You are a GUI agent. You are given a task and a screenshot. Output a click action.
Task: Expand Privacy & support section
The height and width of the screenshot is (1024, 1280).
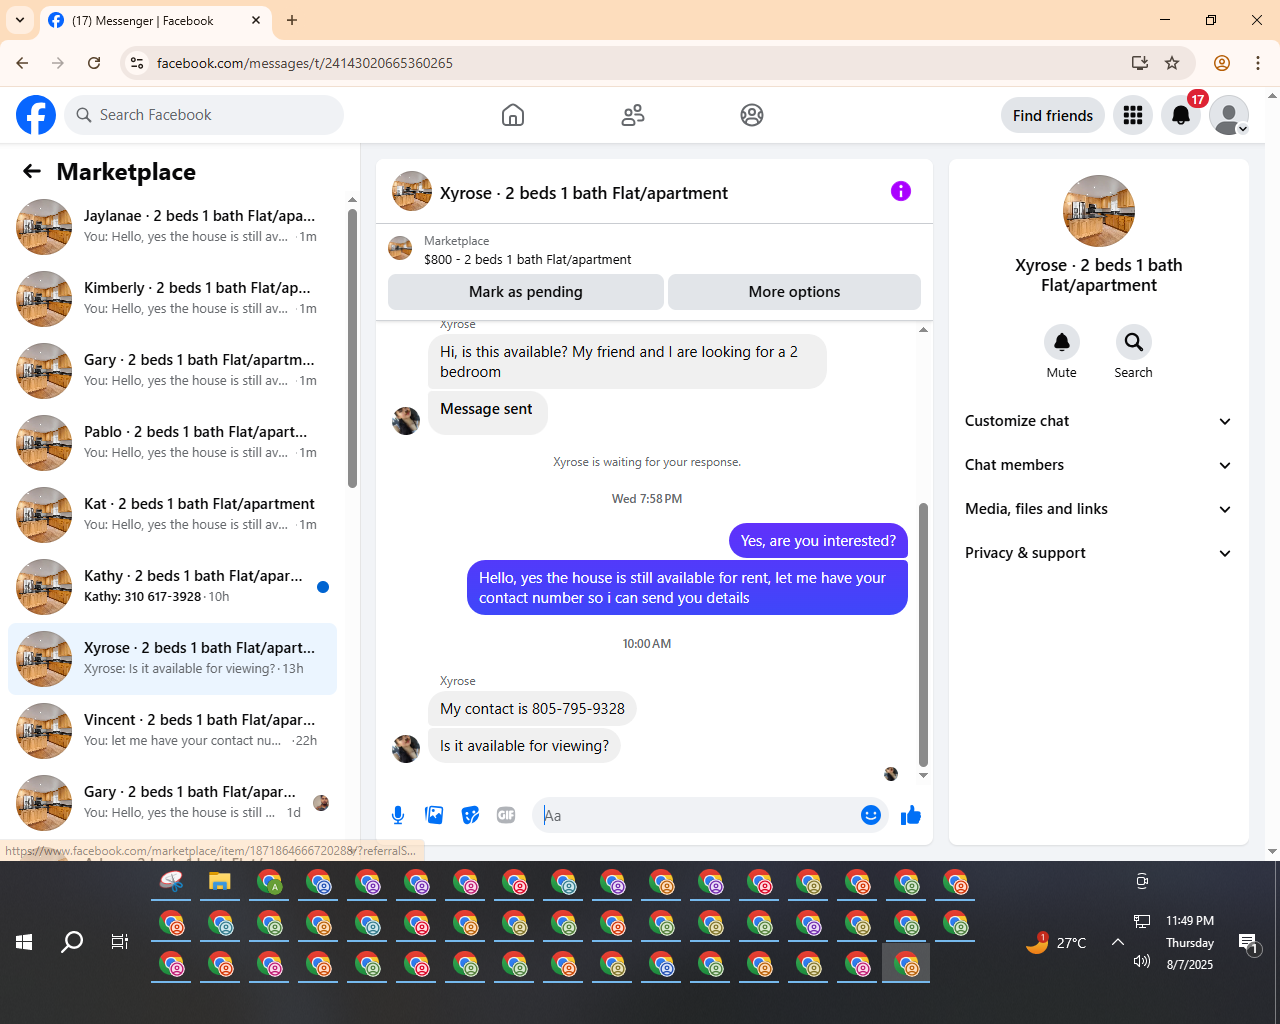pos(1098,553)
